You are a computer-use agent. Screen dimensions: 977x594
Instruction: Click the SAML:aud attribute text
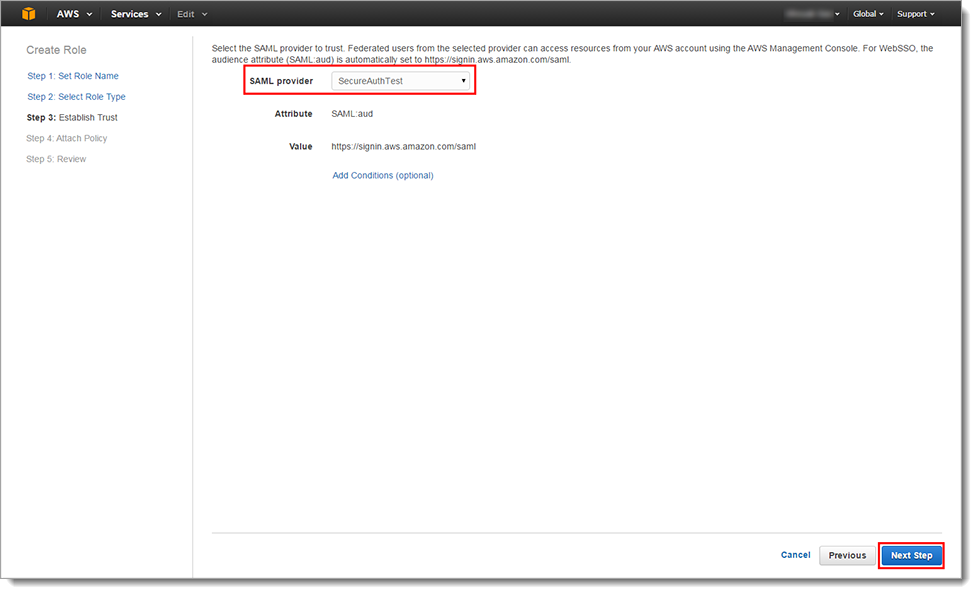click(352, 114)
